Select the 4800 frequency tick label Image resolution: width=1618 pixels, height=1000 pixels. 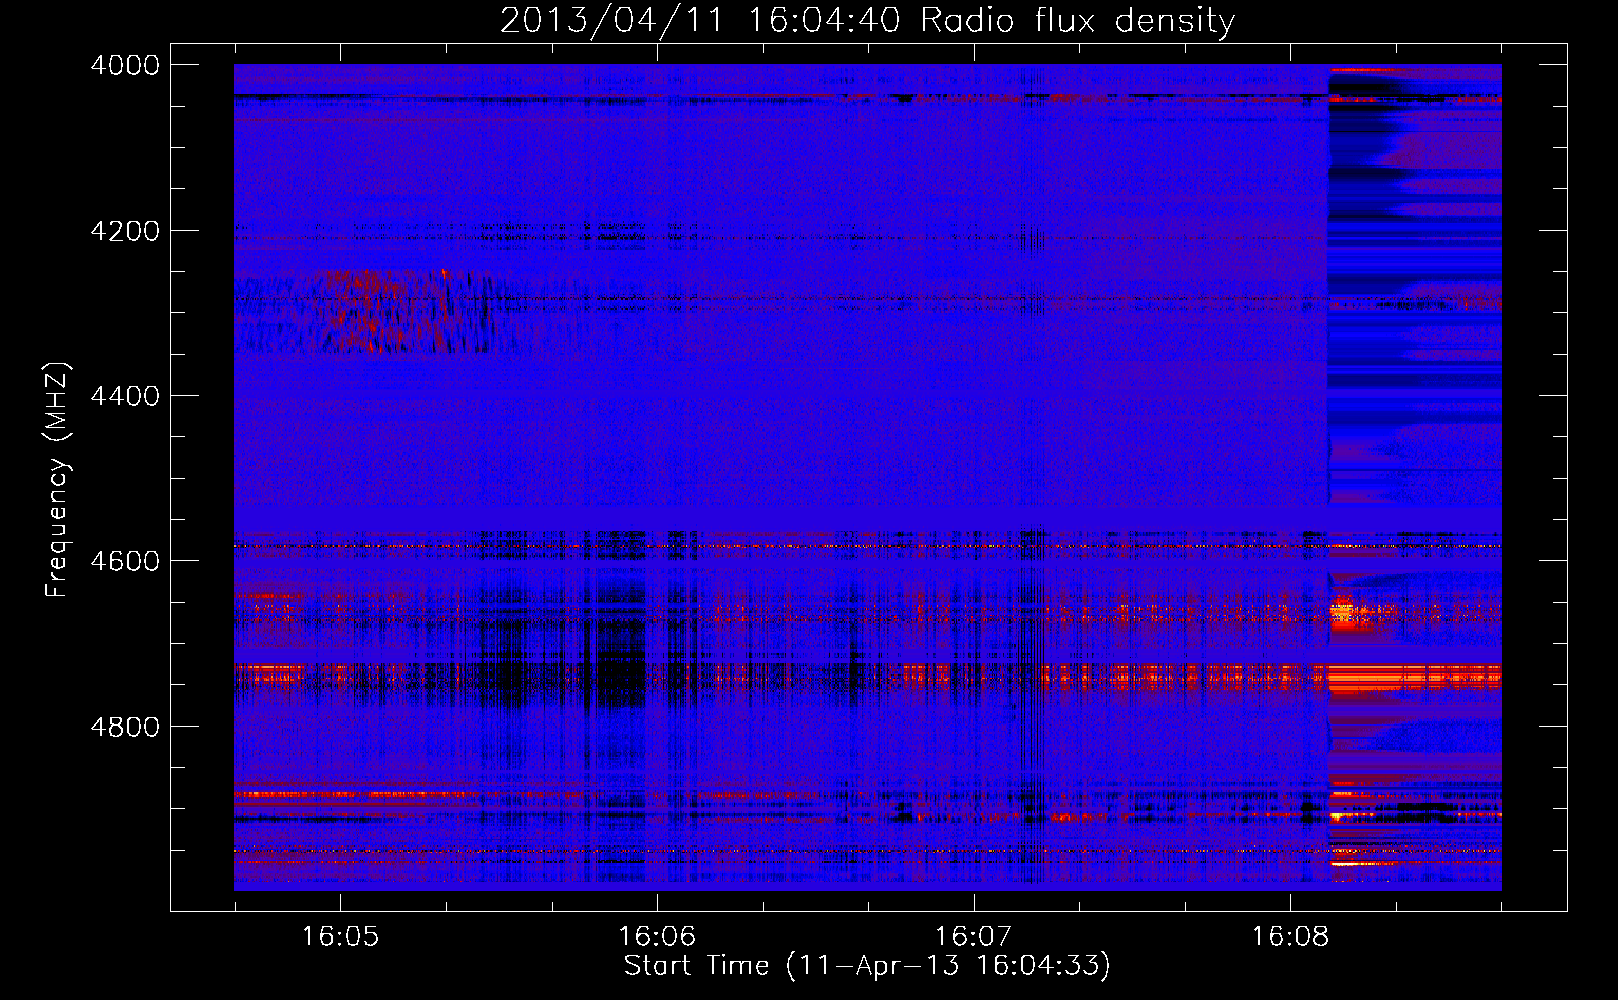click(x=125, y=726)
